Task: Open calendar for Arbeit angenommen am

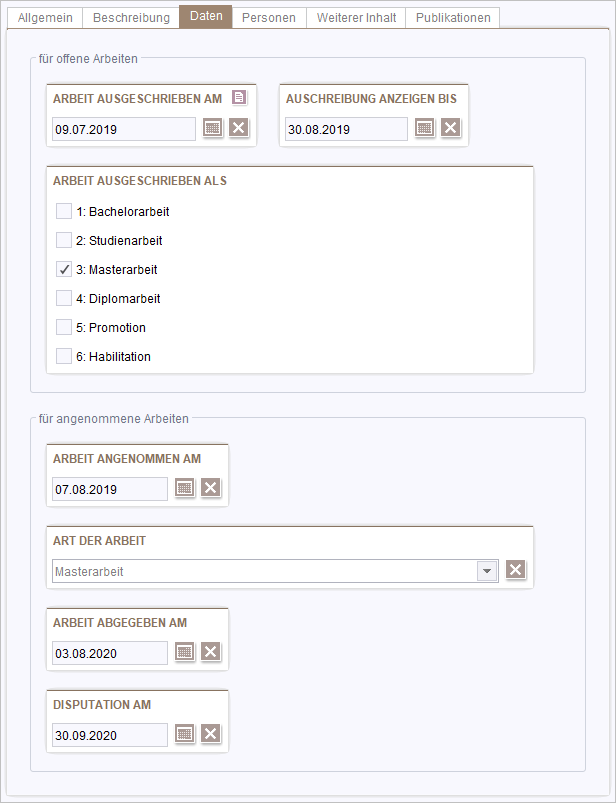Action: (x=185, y=488)
